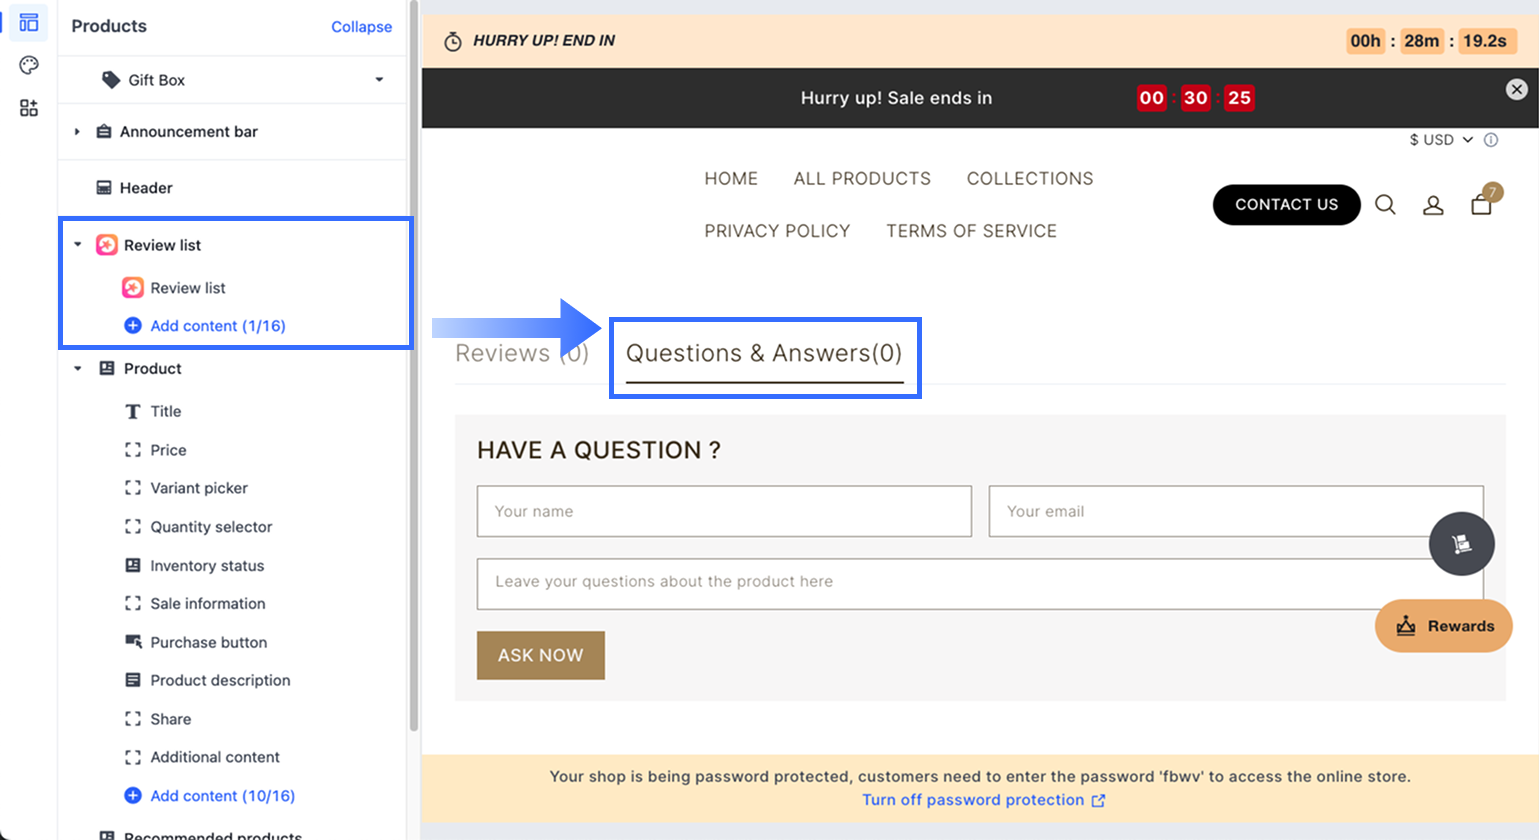Click the Your email input field
This screenshot has height=840, width=1539.
point(1236,511)
